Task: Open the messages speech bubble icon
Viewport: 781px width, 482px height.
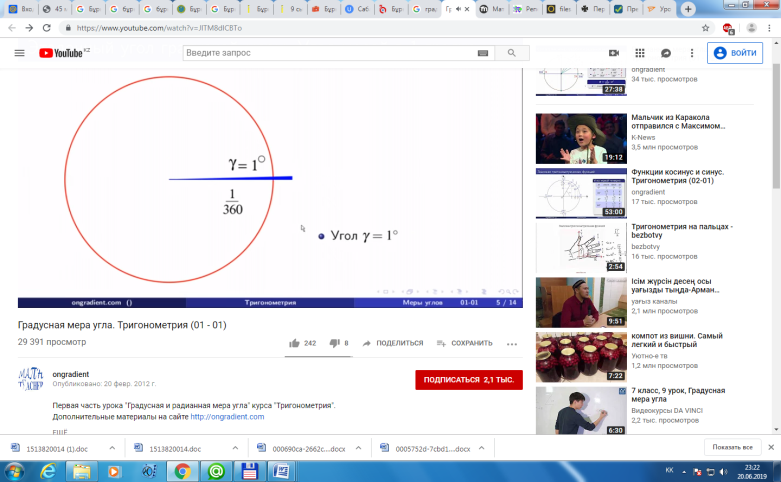Action: [666, 53]
